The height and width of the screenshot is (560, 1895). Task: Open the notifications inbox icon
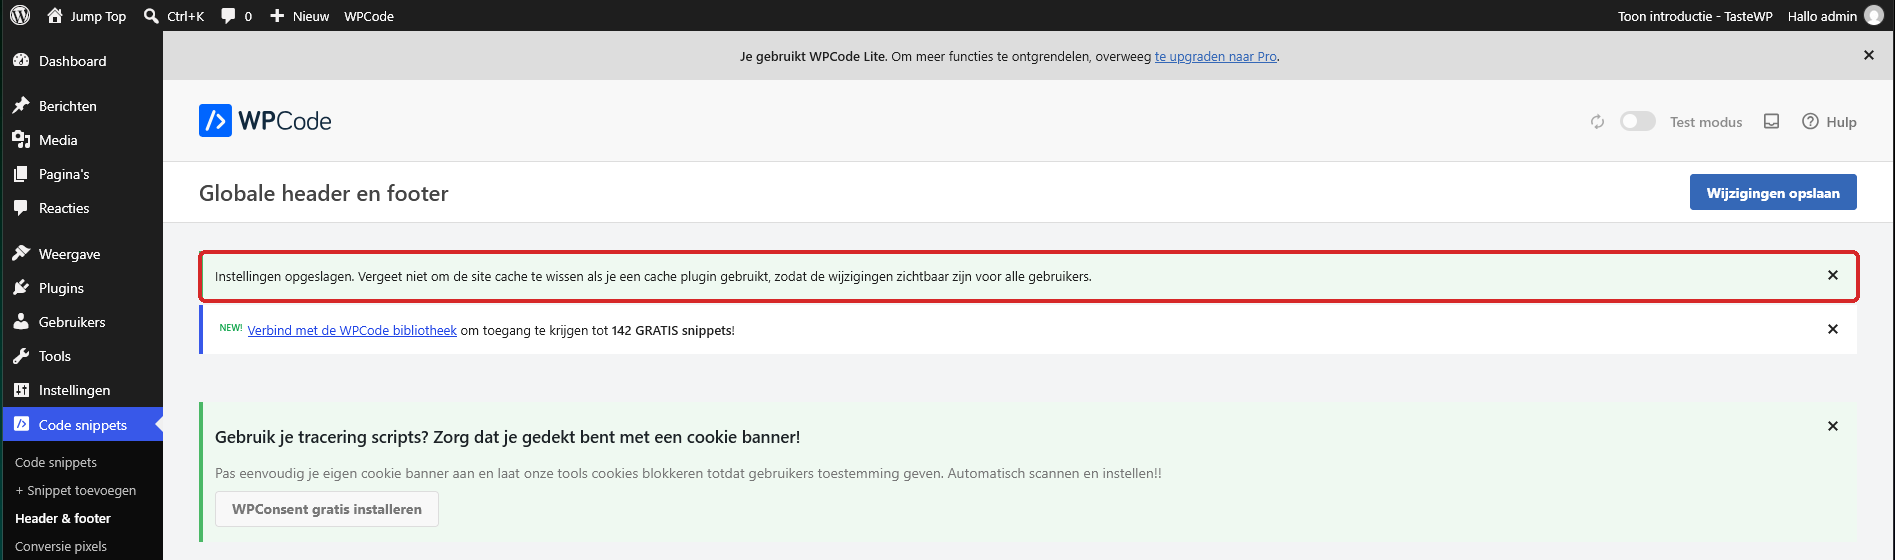click(1771, 121)
